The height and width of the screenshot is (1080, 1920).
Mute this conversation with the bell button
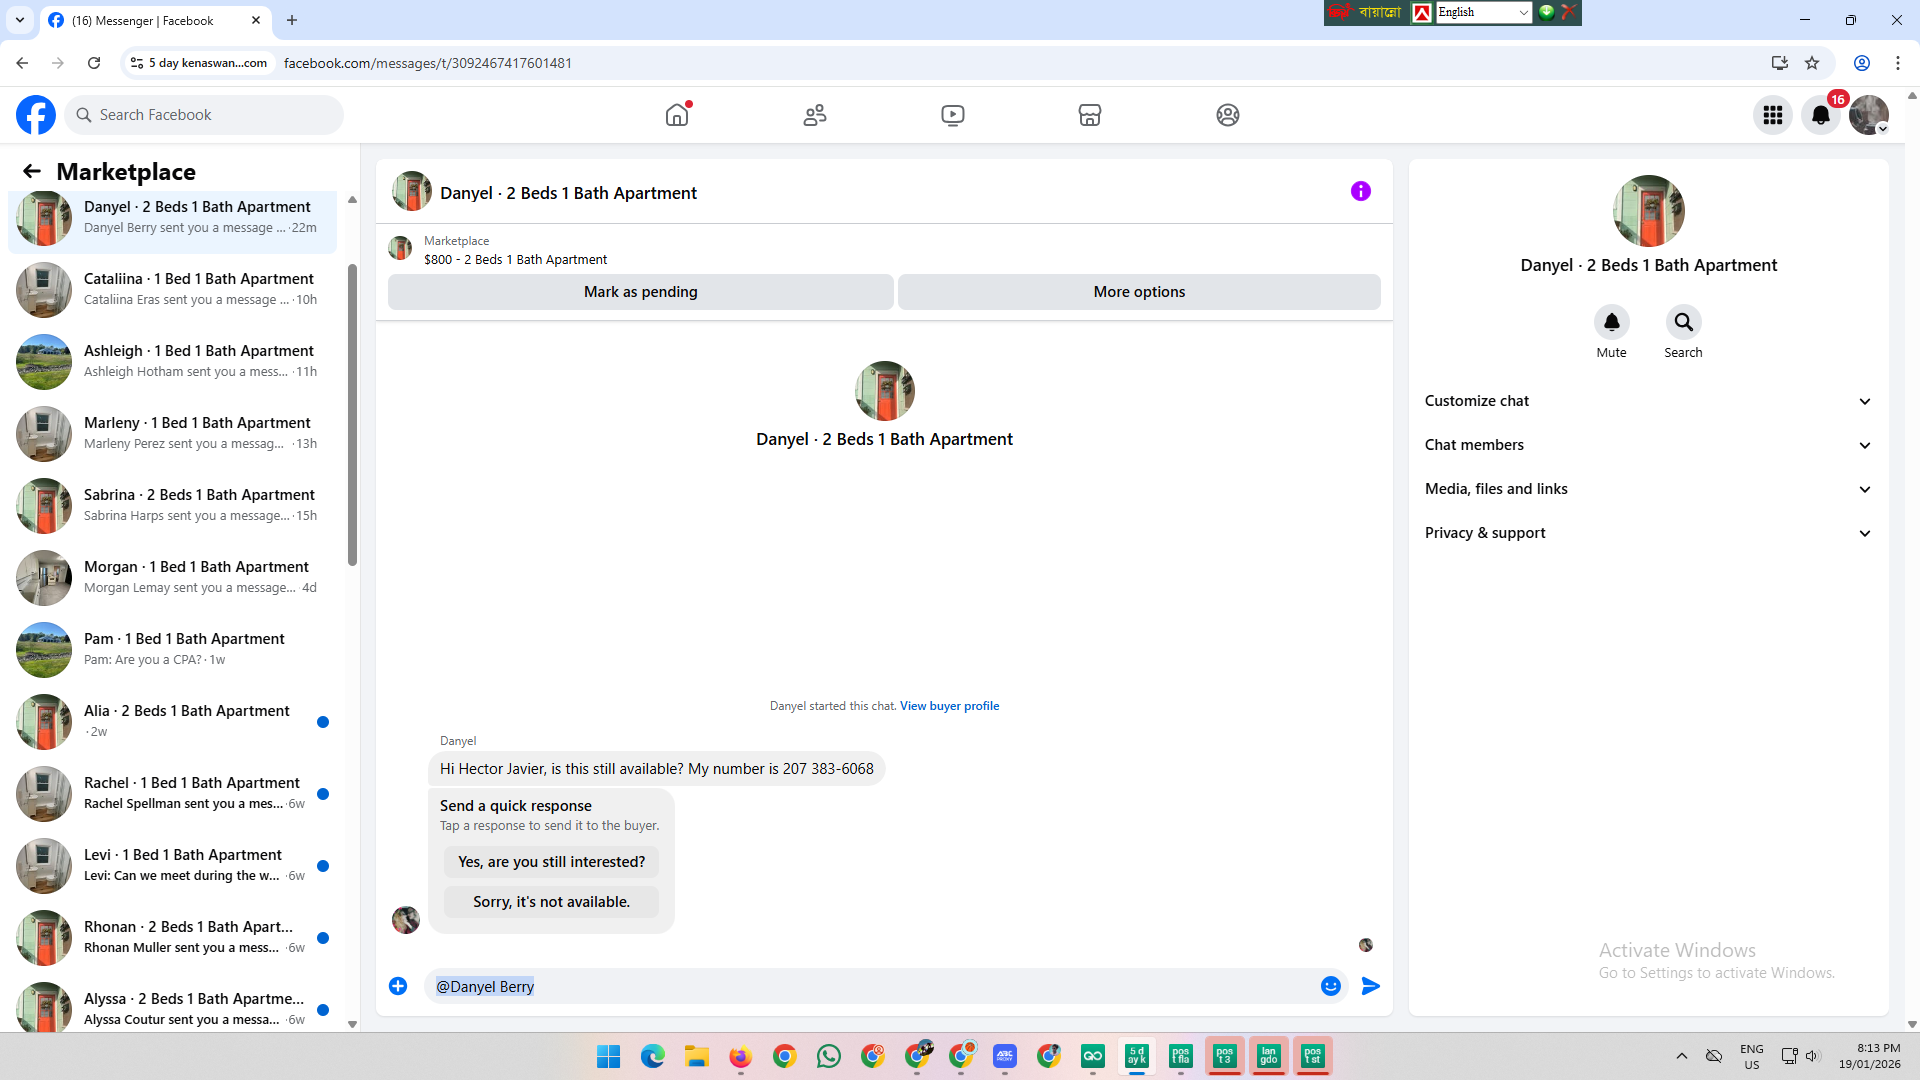[1611, 322]
